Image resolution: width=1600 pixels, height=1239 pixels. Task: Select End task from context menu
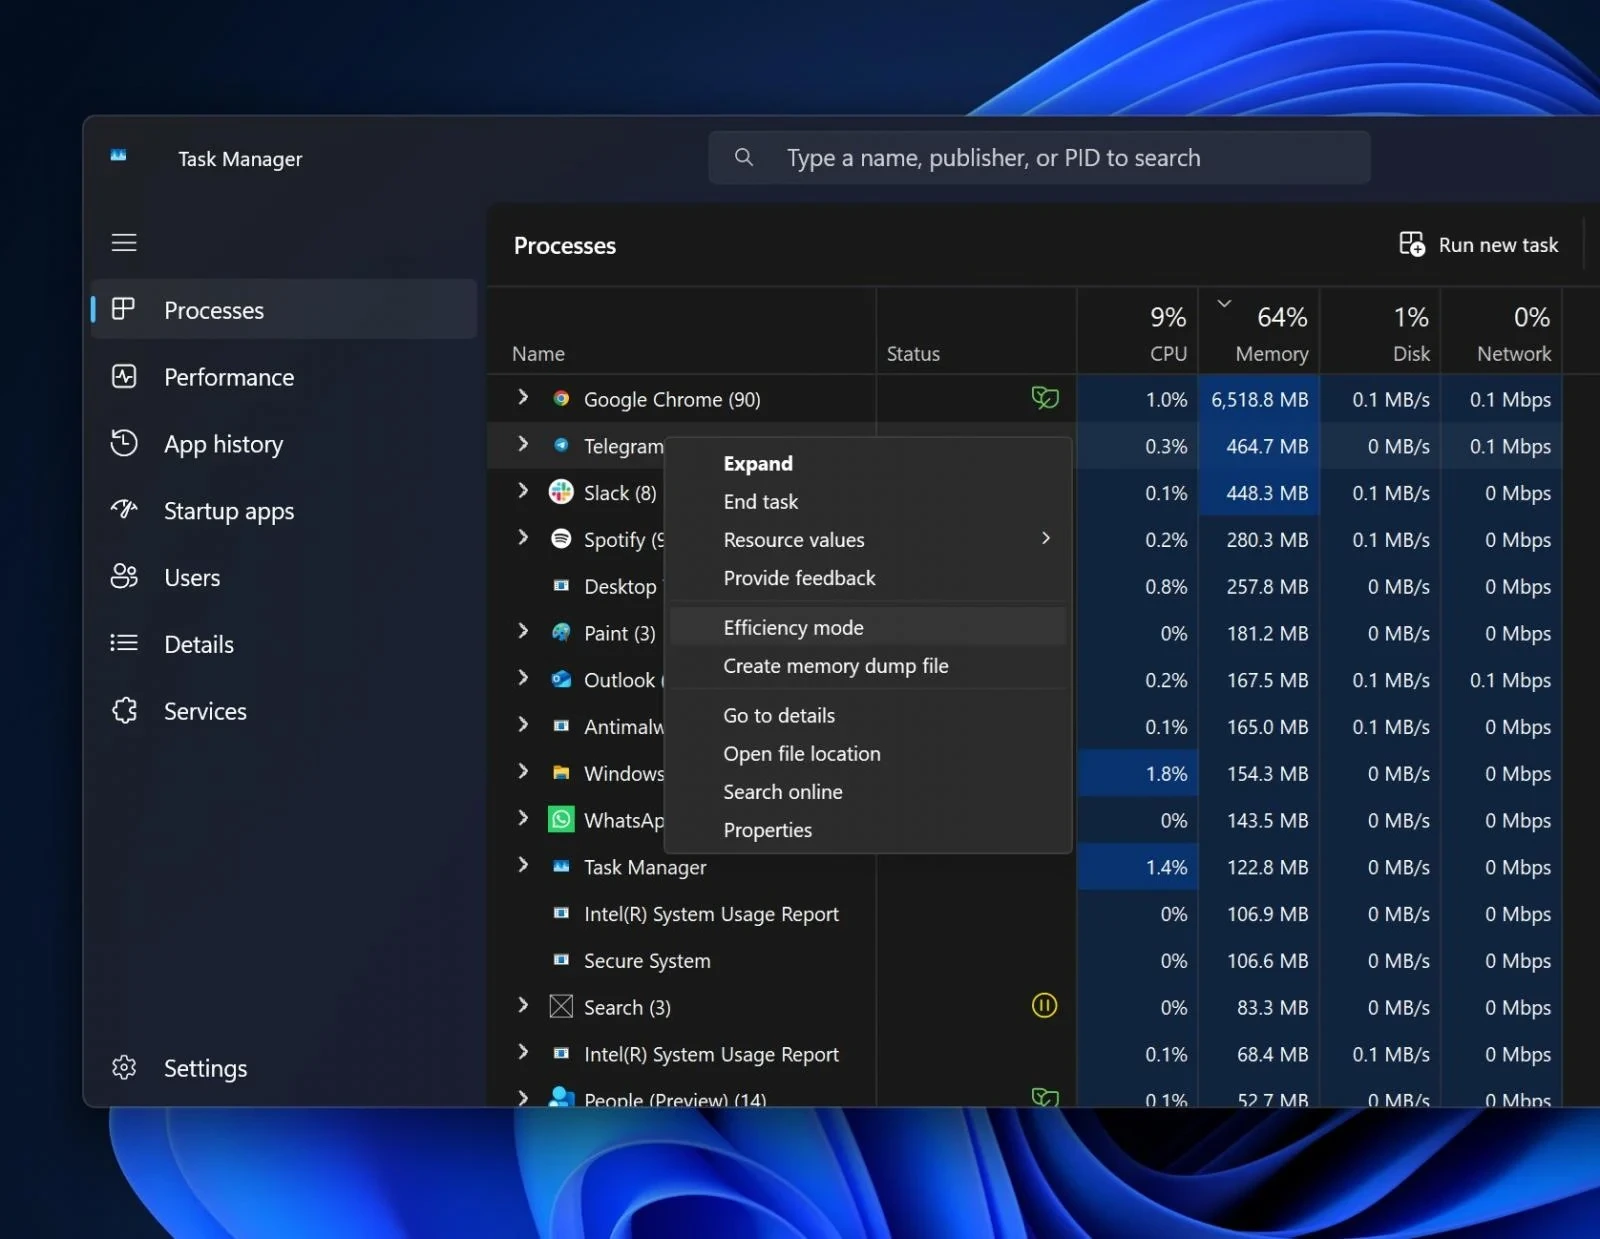coord(760,501)
